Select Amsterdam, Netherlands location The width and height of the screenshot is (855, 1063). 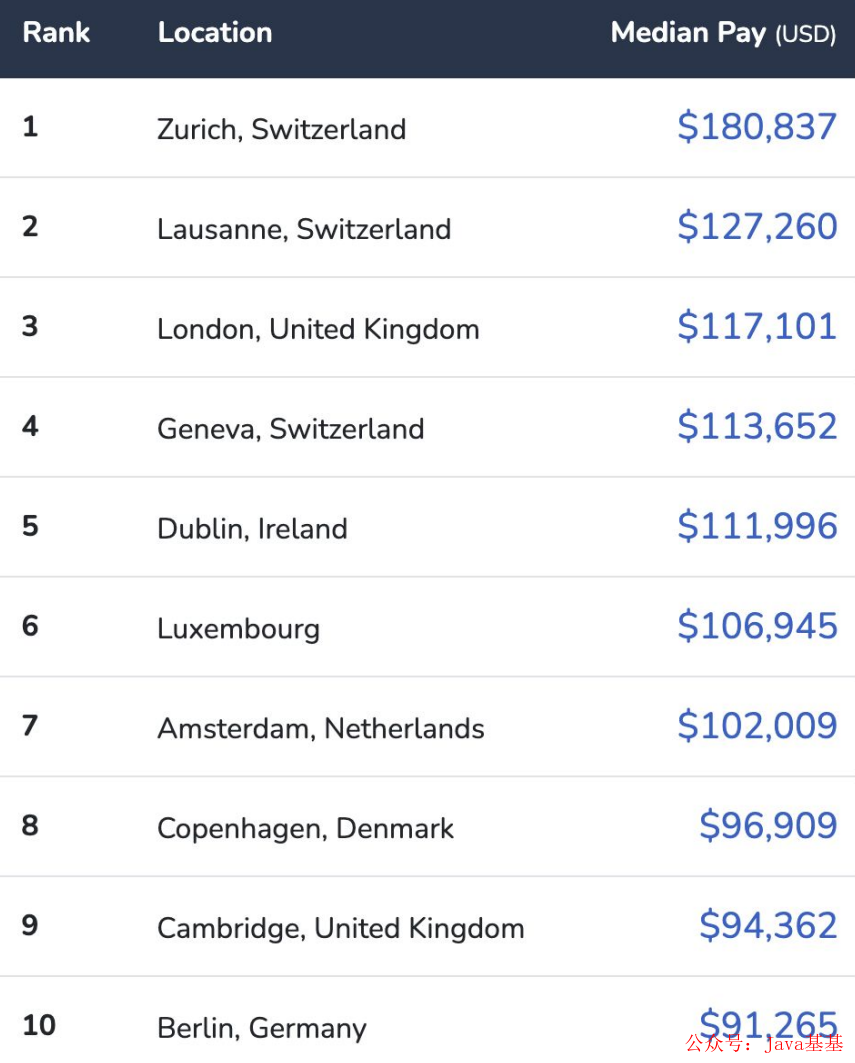(x=321, y=729)
